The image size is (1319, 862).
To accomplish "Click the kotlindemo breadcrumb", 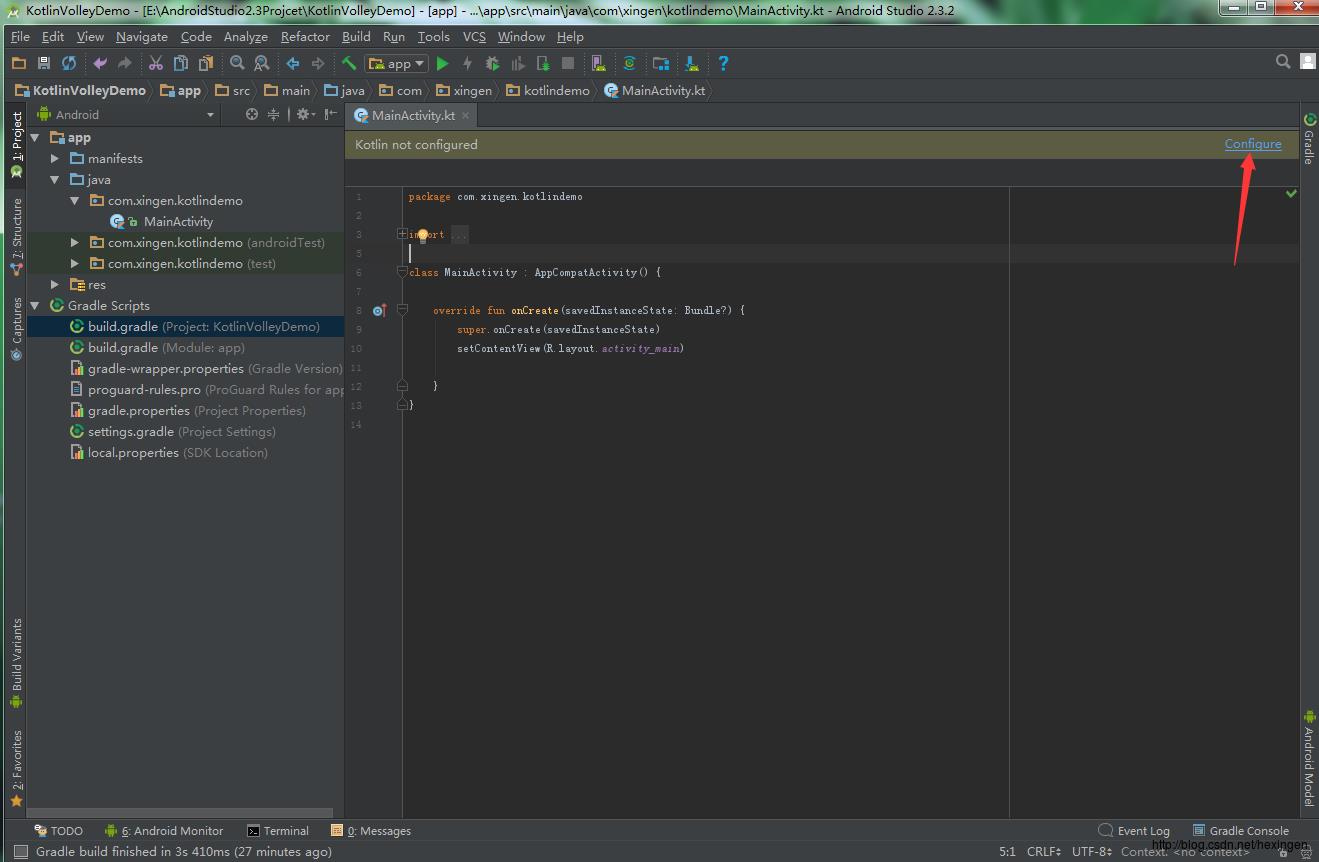I will (549, 90).
